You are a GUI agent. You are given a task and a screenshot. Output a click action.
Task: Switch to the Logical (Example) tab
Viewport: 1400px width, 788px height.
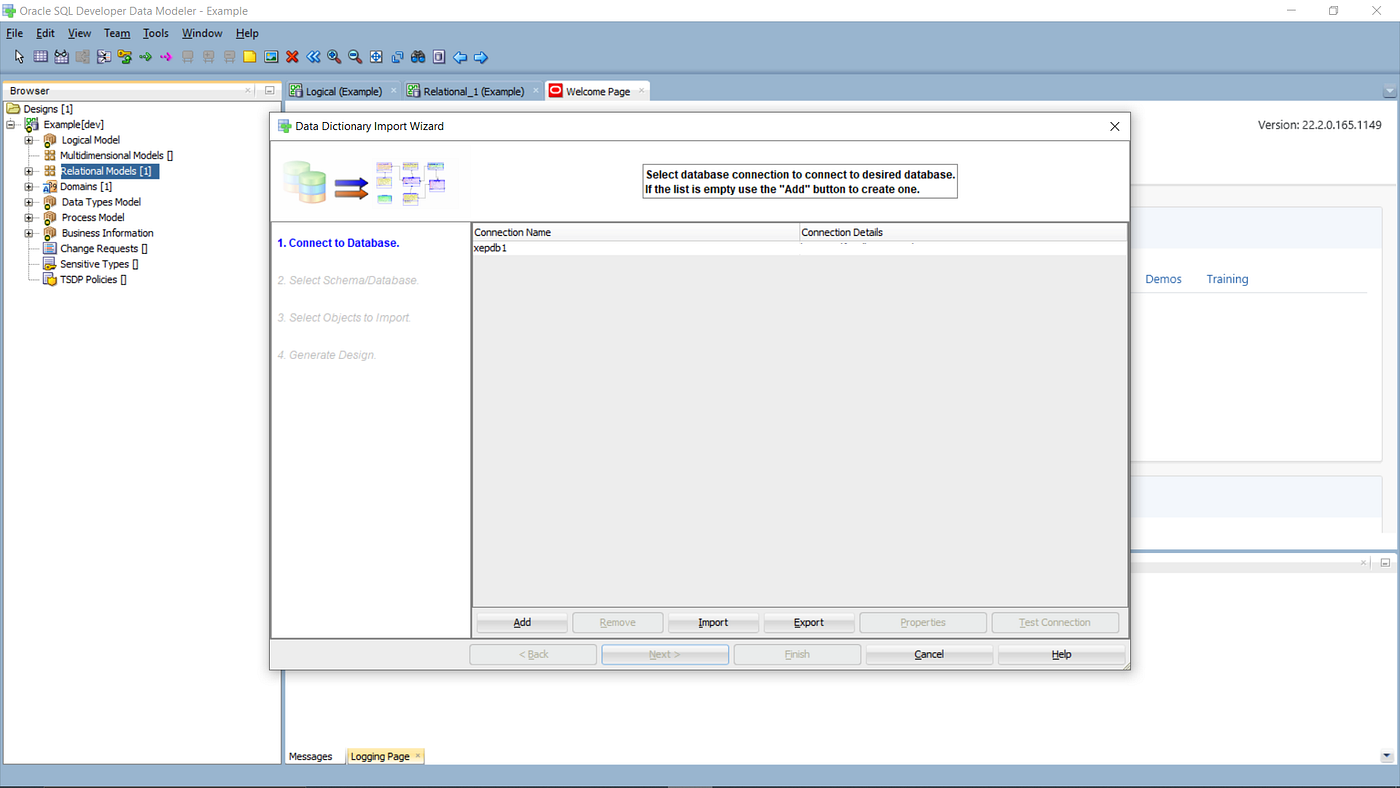coord(342,91)
